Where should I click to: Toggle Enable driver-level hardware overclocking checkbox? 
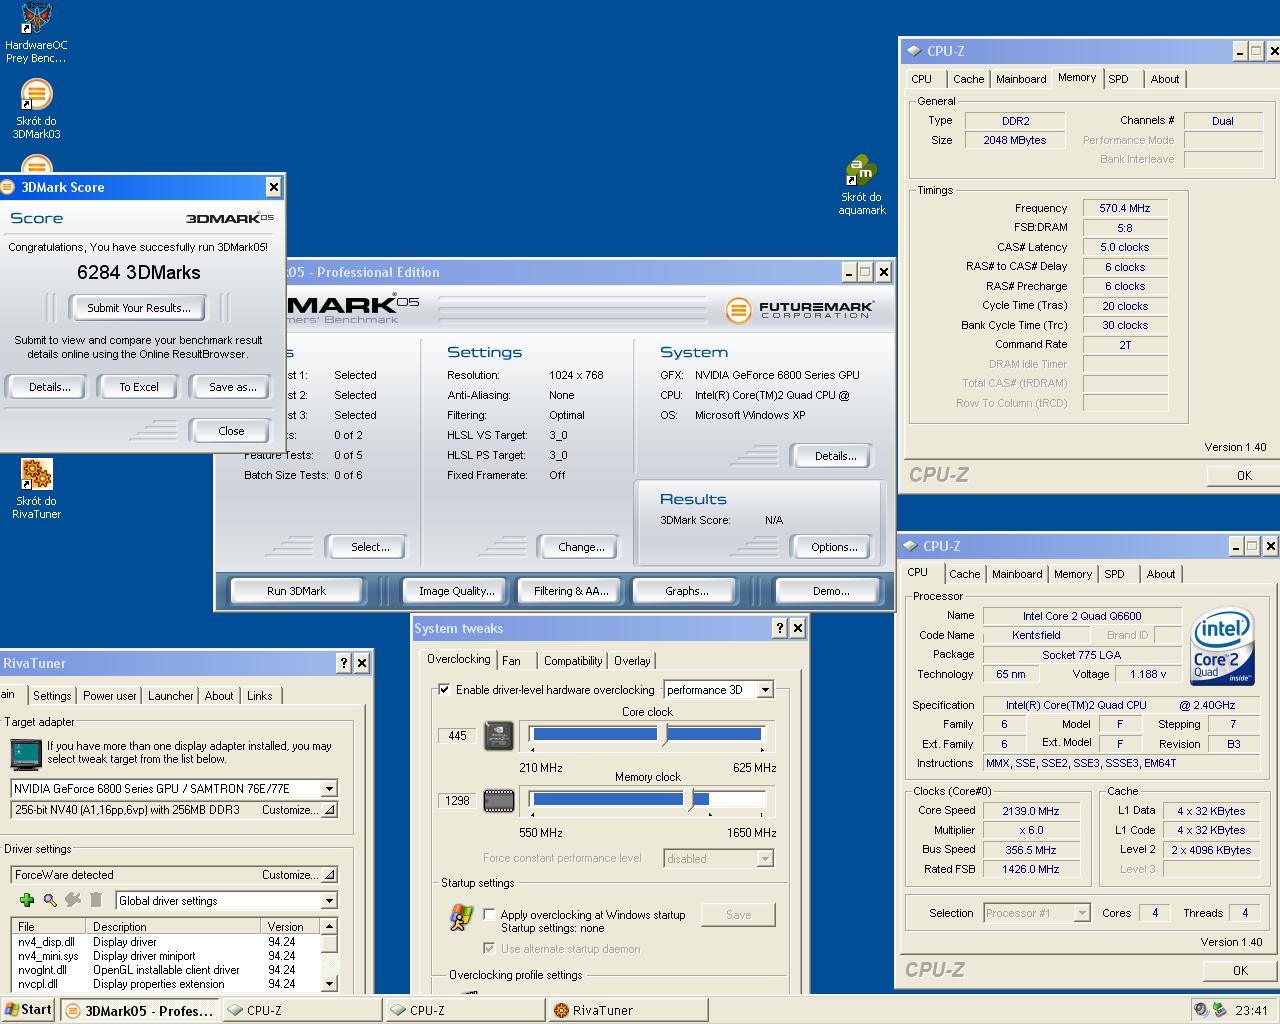(x=444, y=689)
